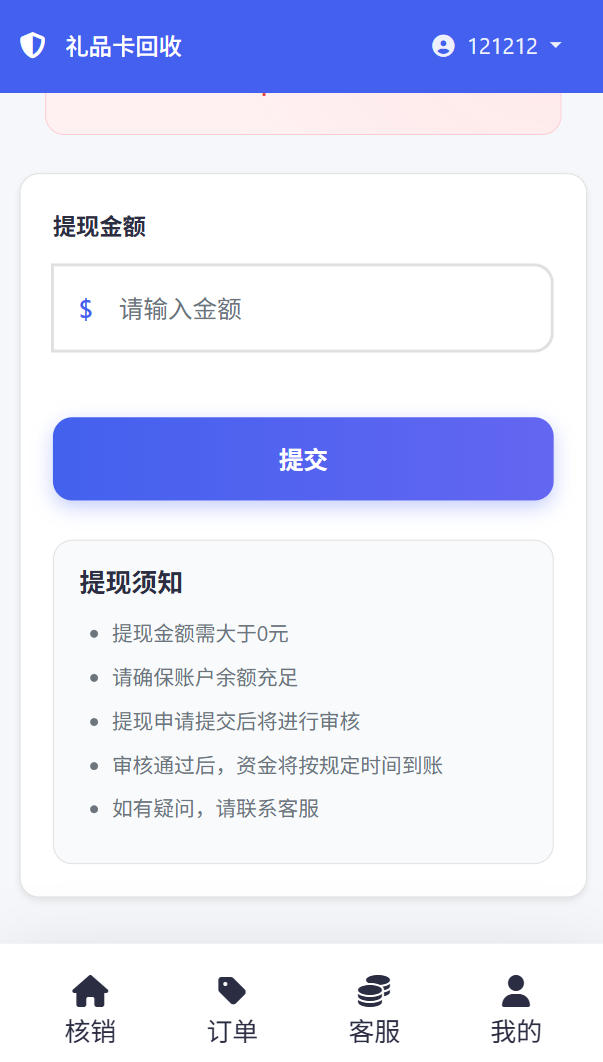Click the shield logo icon
This screenshot has width=603, height=1062.
point(33,46)
